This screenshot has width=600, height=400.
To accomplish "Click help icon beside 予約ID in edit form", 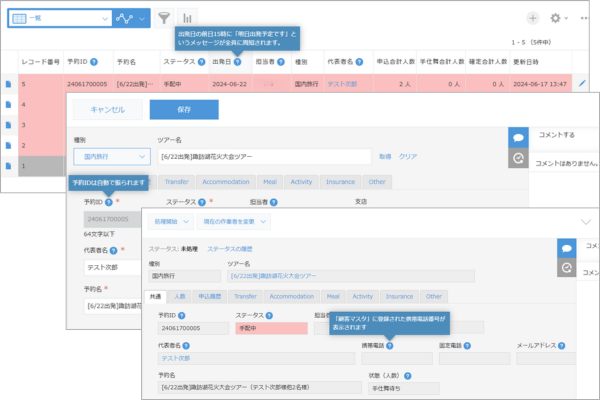I will click(x=109, y=202).
